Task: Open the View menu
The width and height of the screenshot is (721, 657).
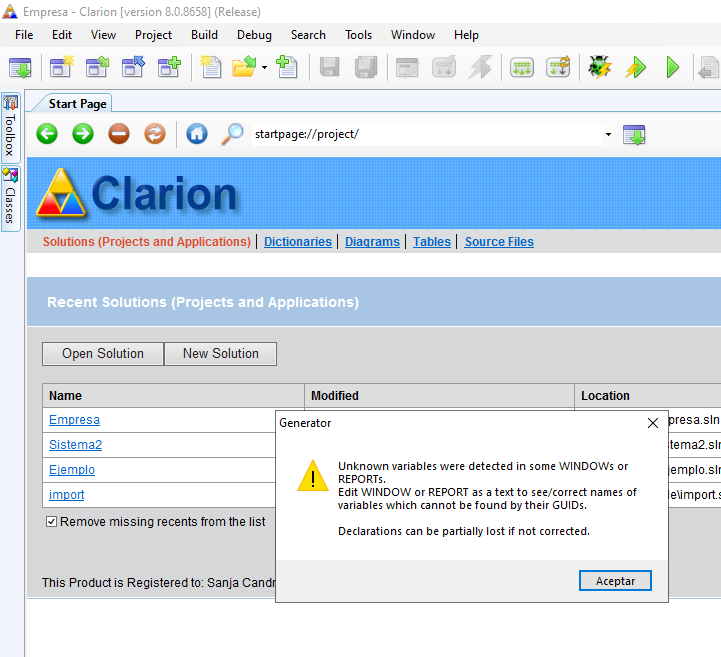Action: click(x=103, y=35)
